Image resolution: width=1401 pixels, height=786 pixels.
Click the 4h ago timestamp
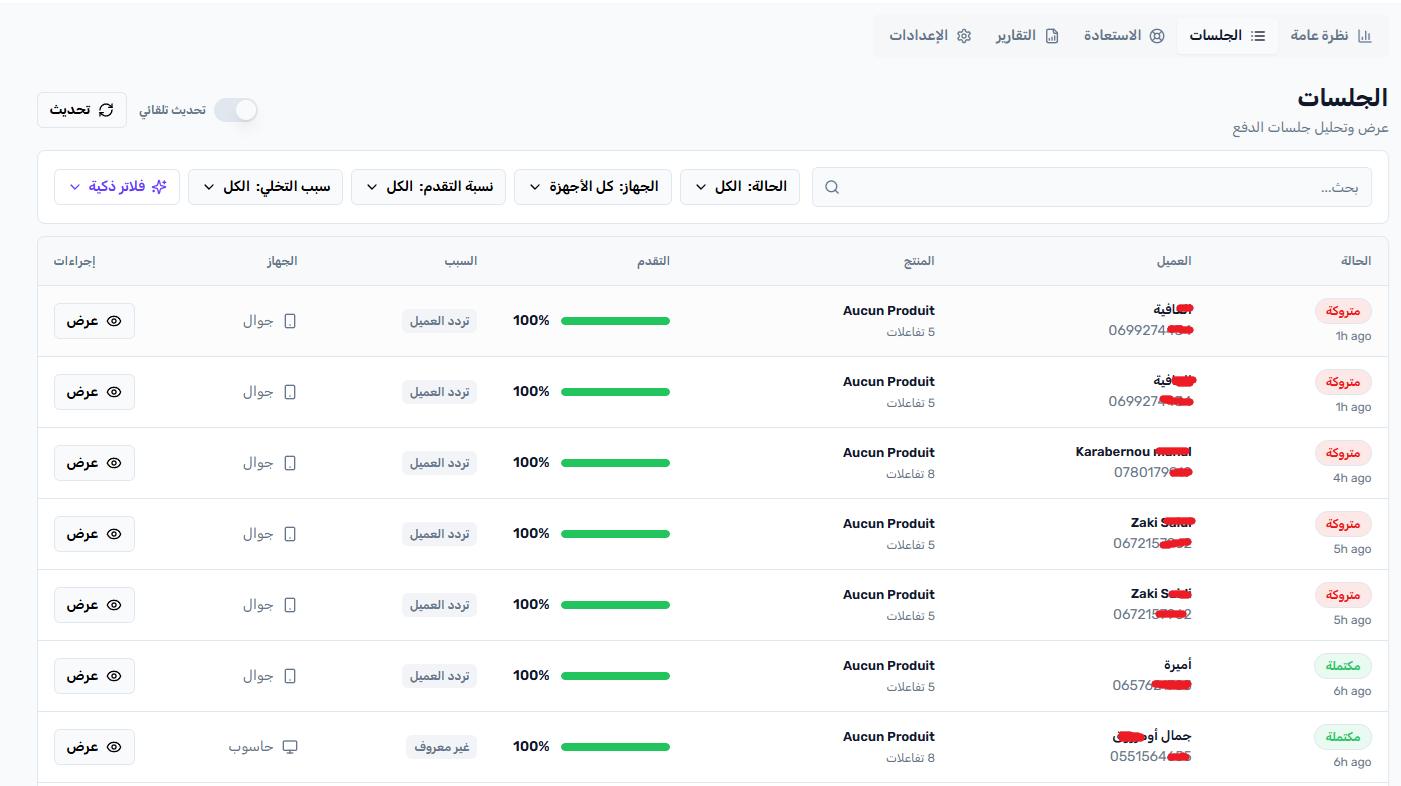1352,478
